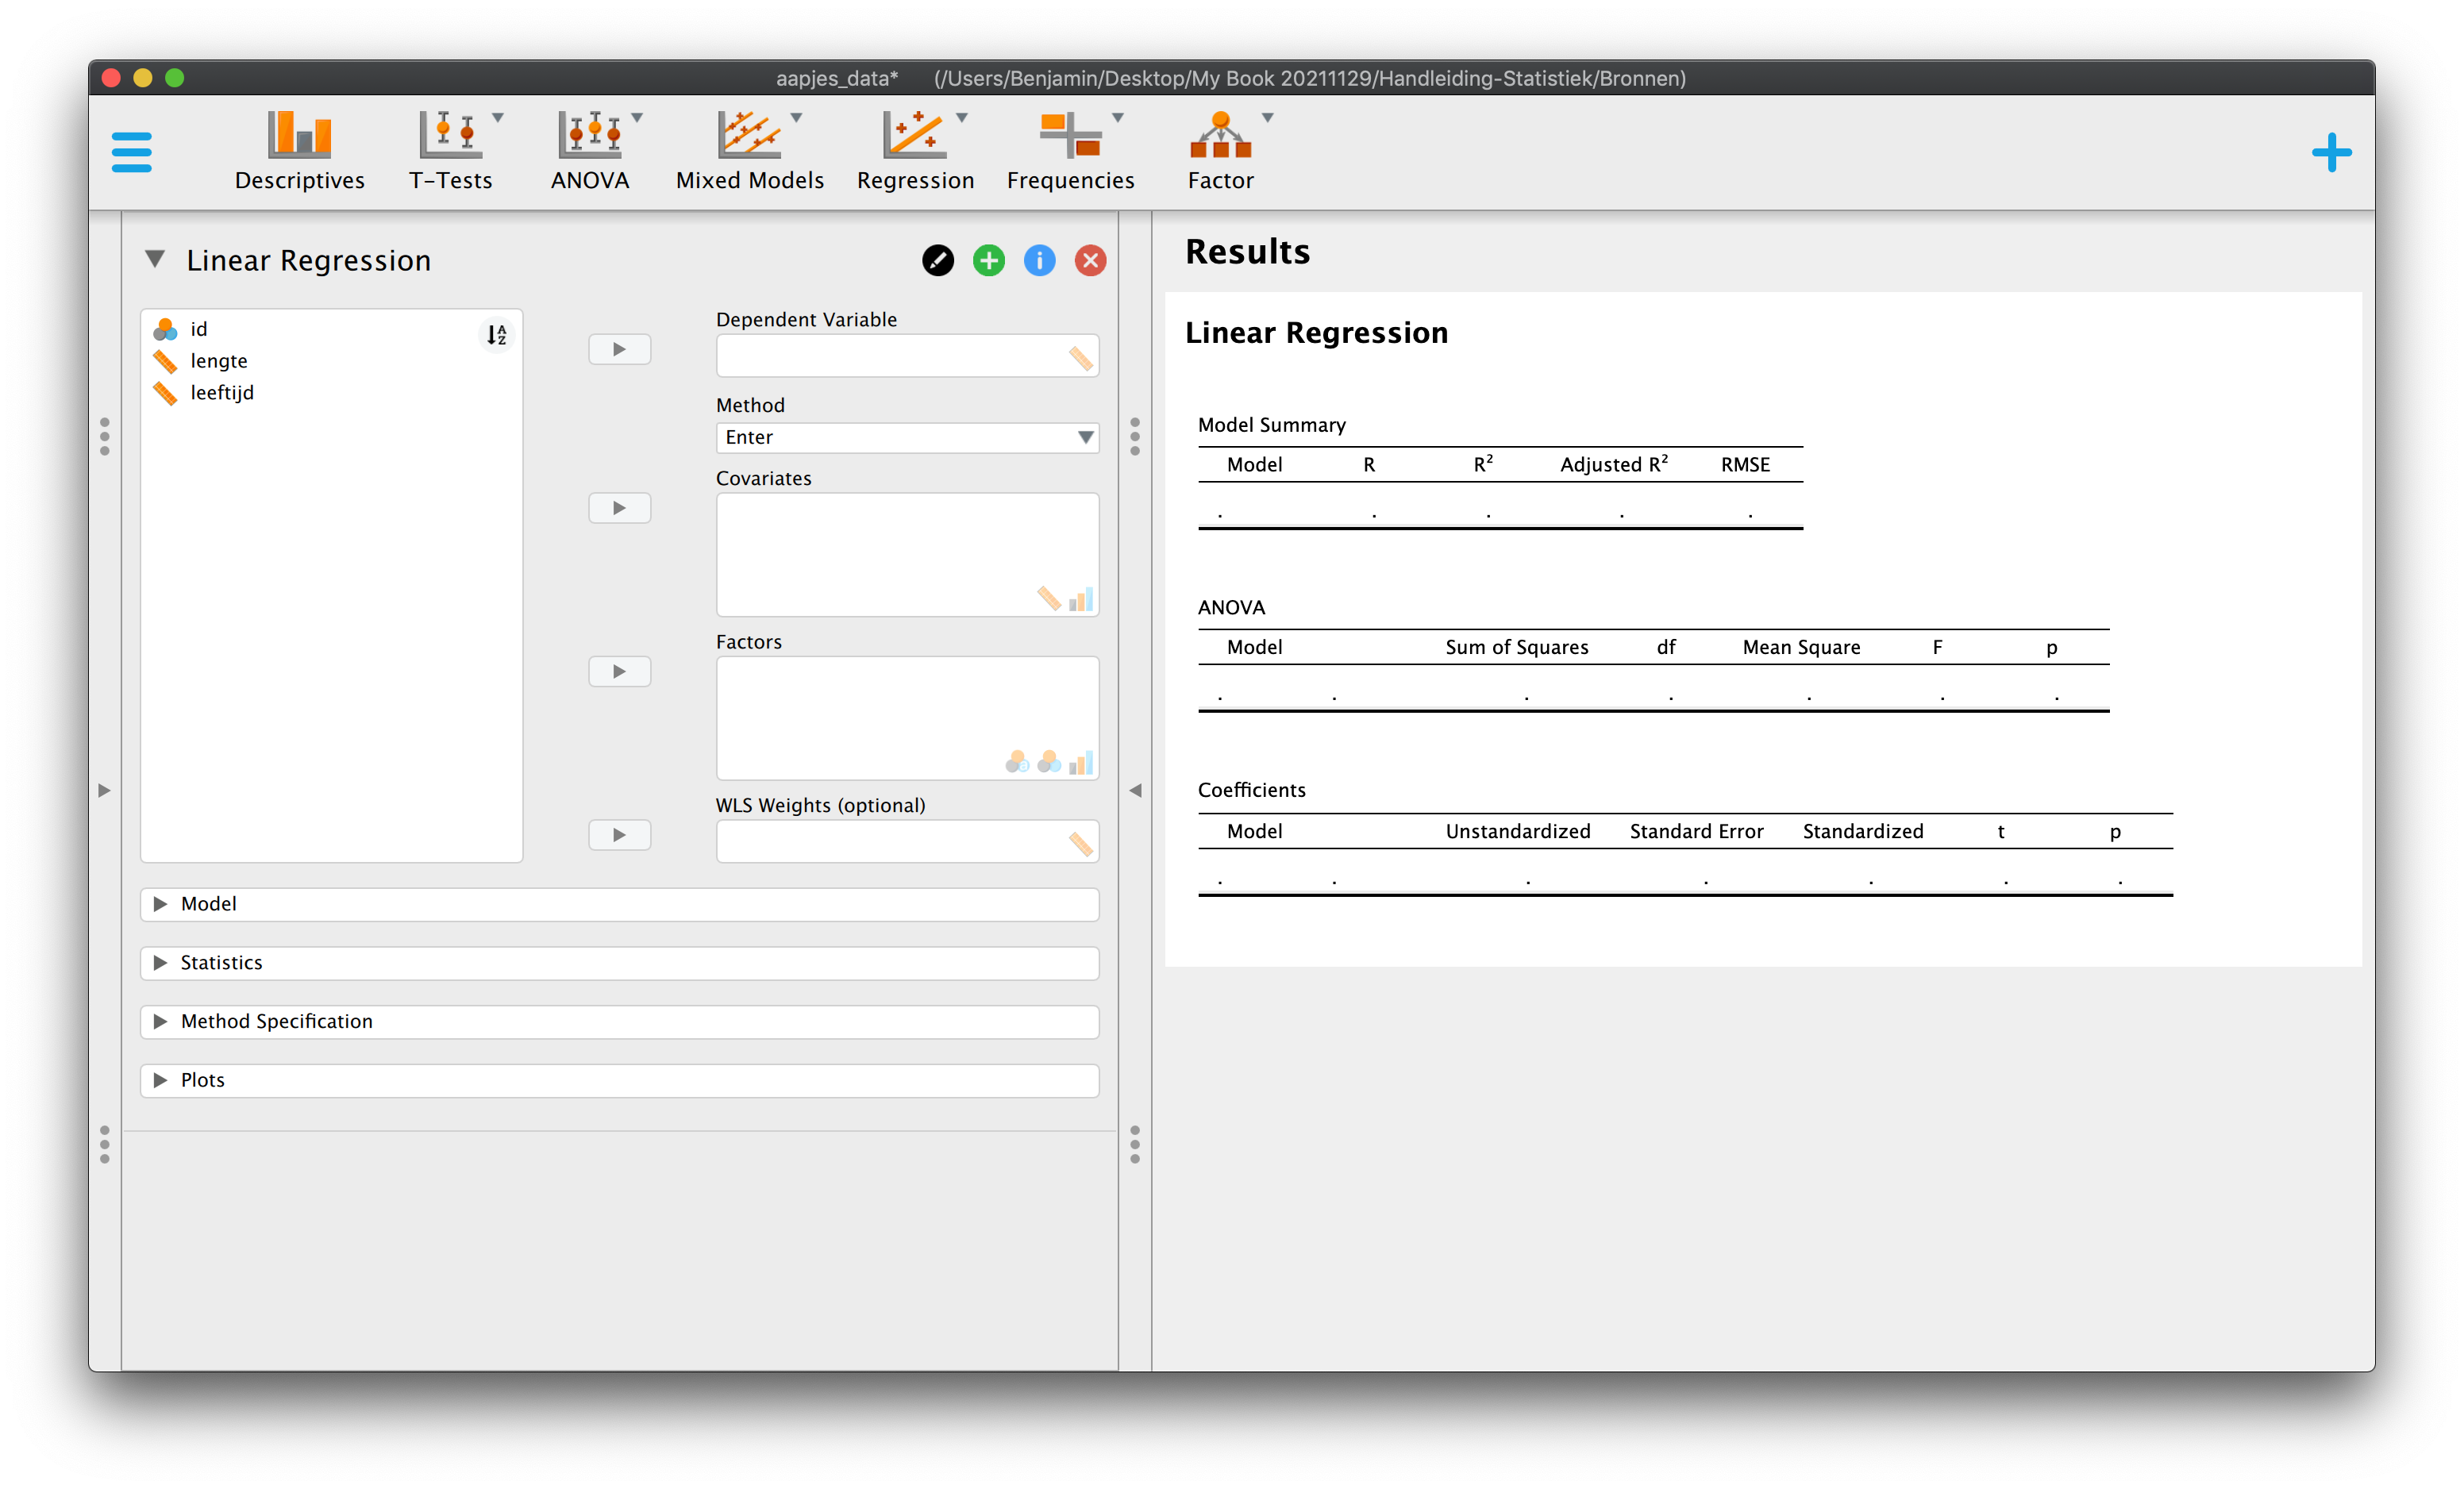Click the green plus duplicate analysis icon
The height and width of the screenshot is (1489, 2464).
click(x=988, y=260)
